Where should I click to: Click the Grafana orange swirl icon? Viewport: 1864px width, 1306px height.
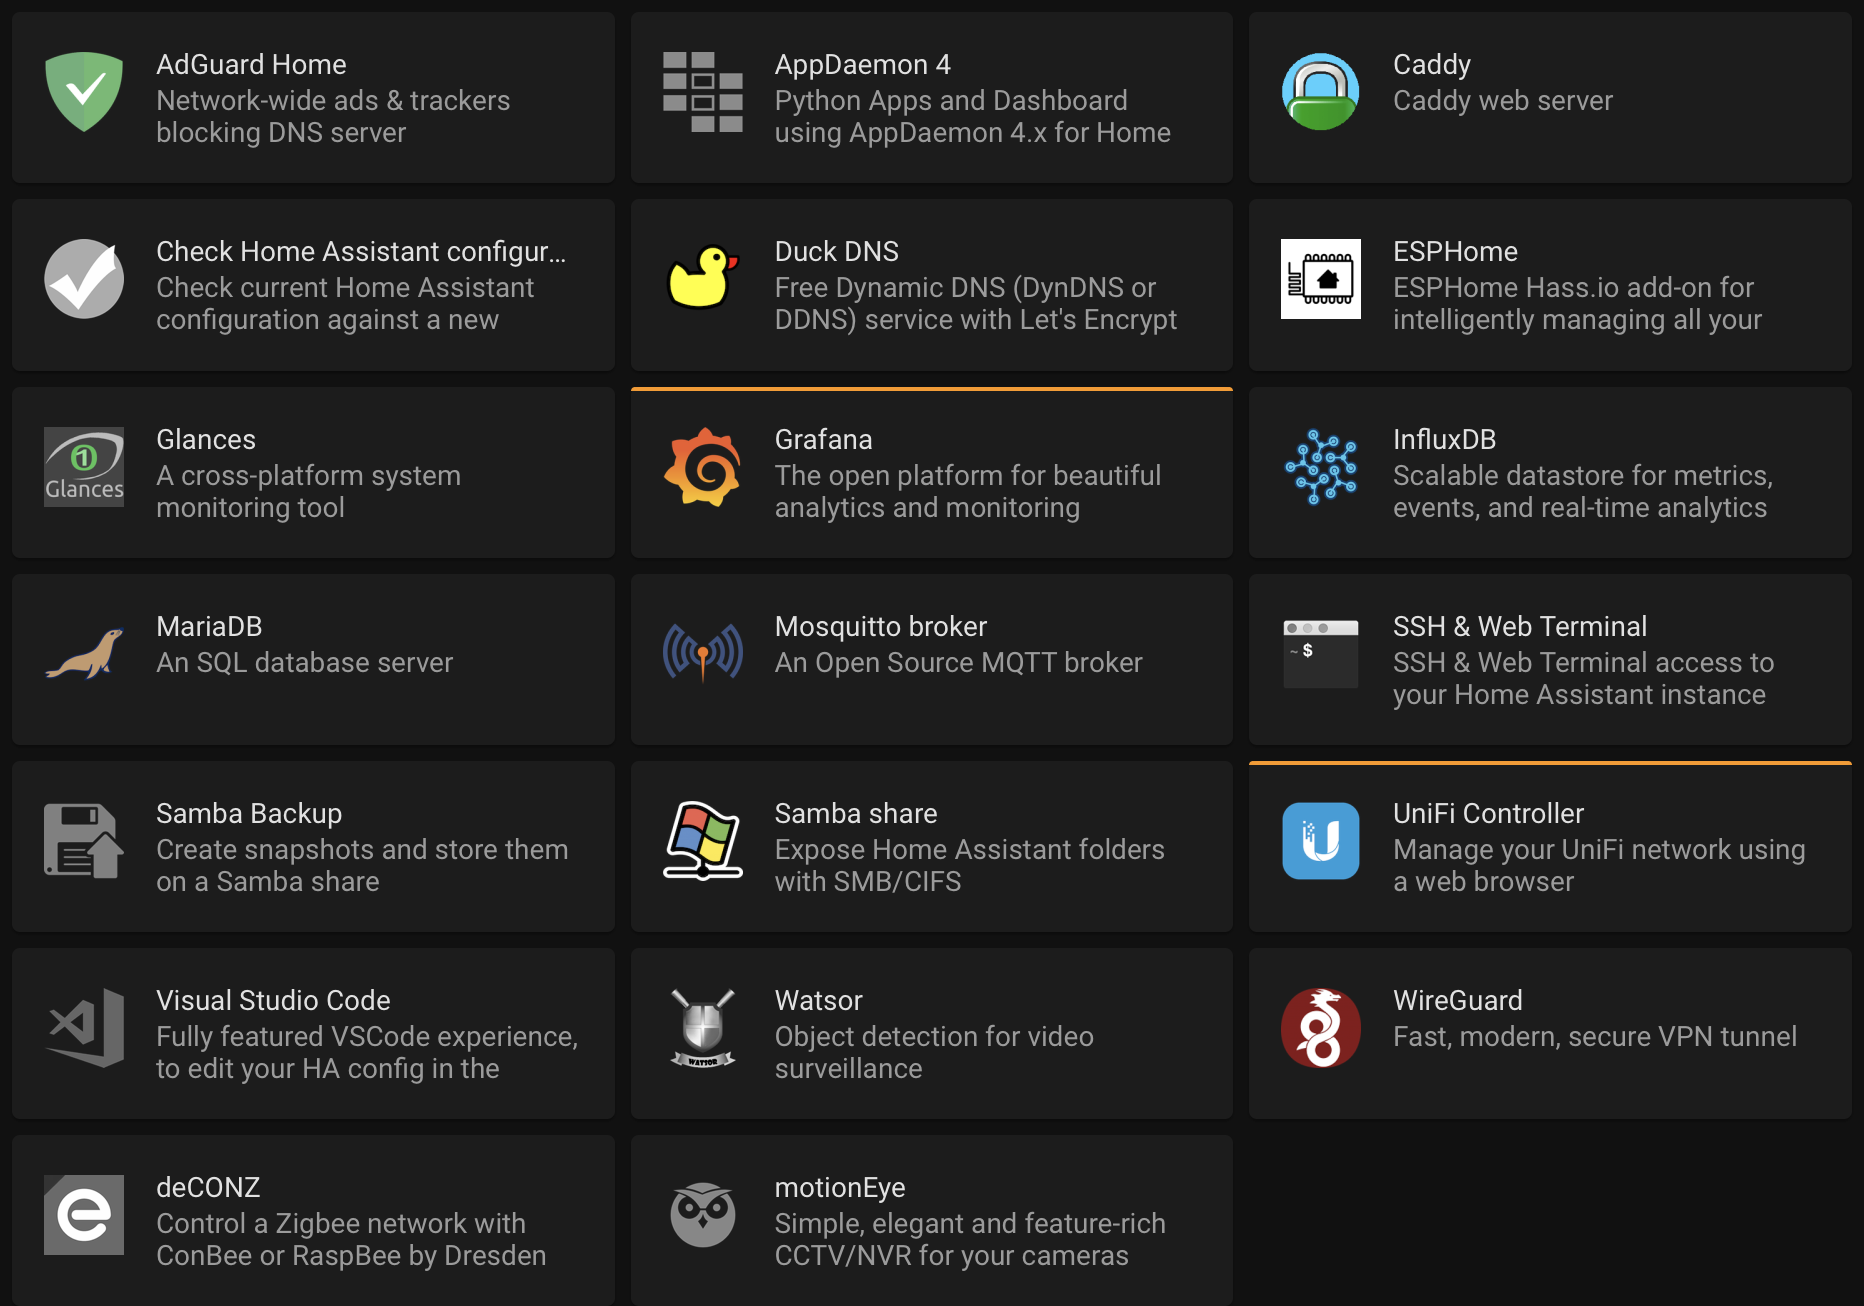[702, 467]
